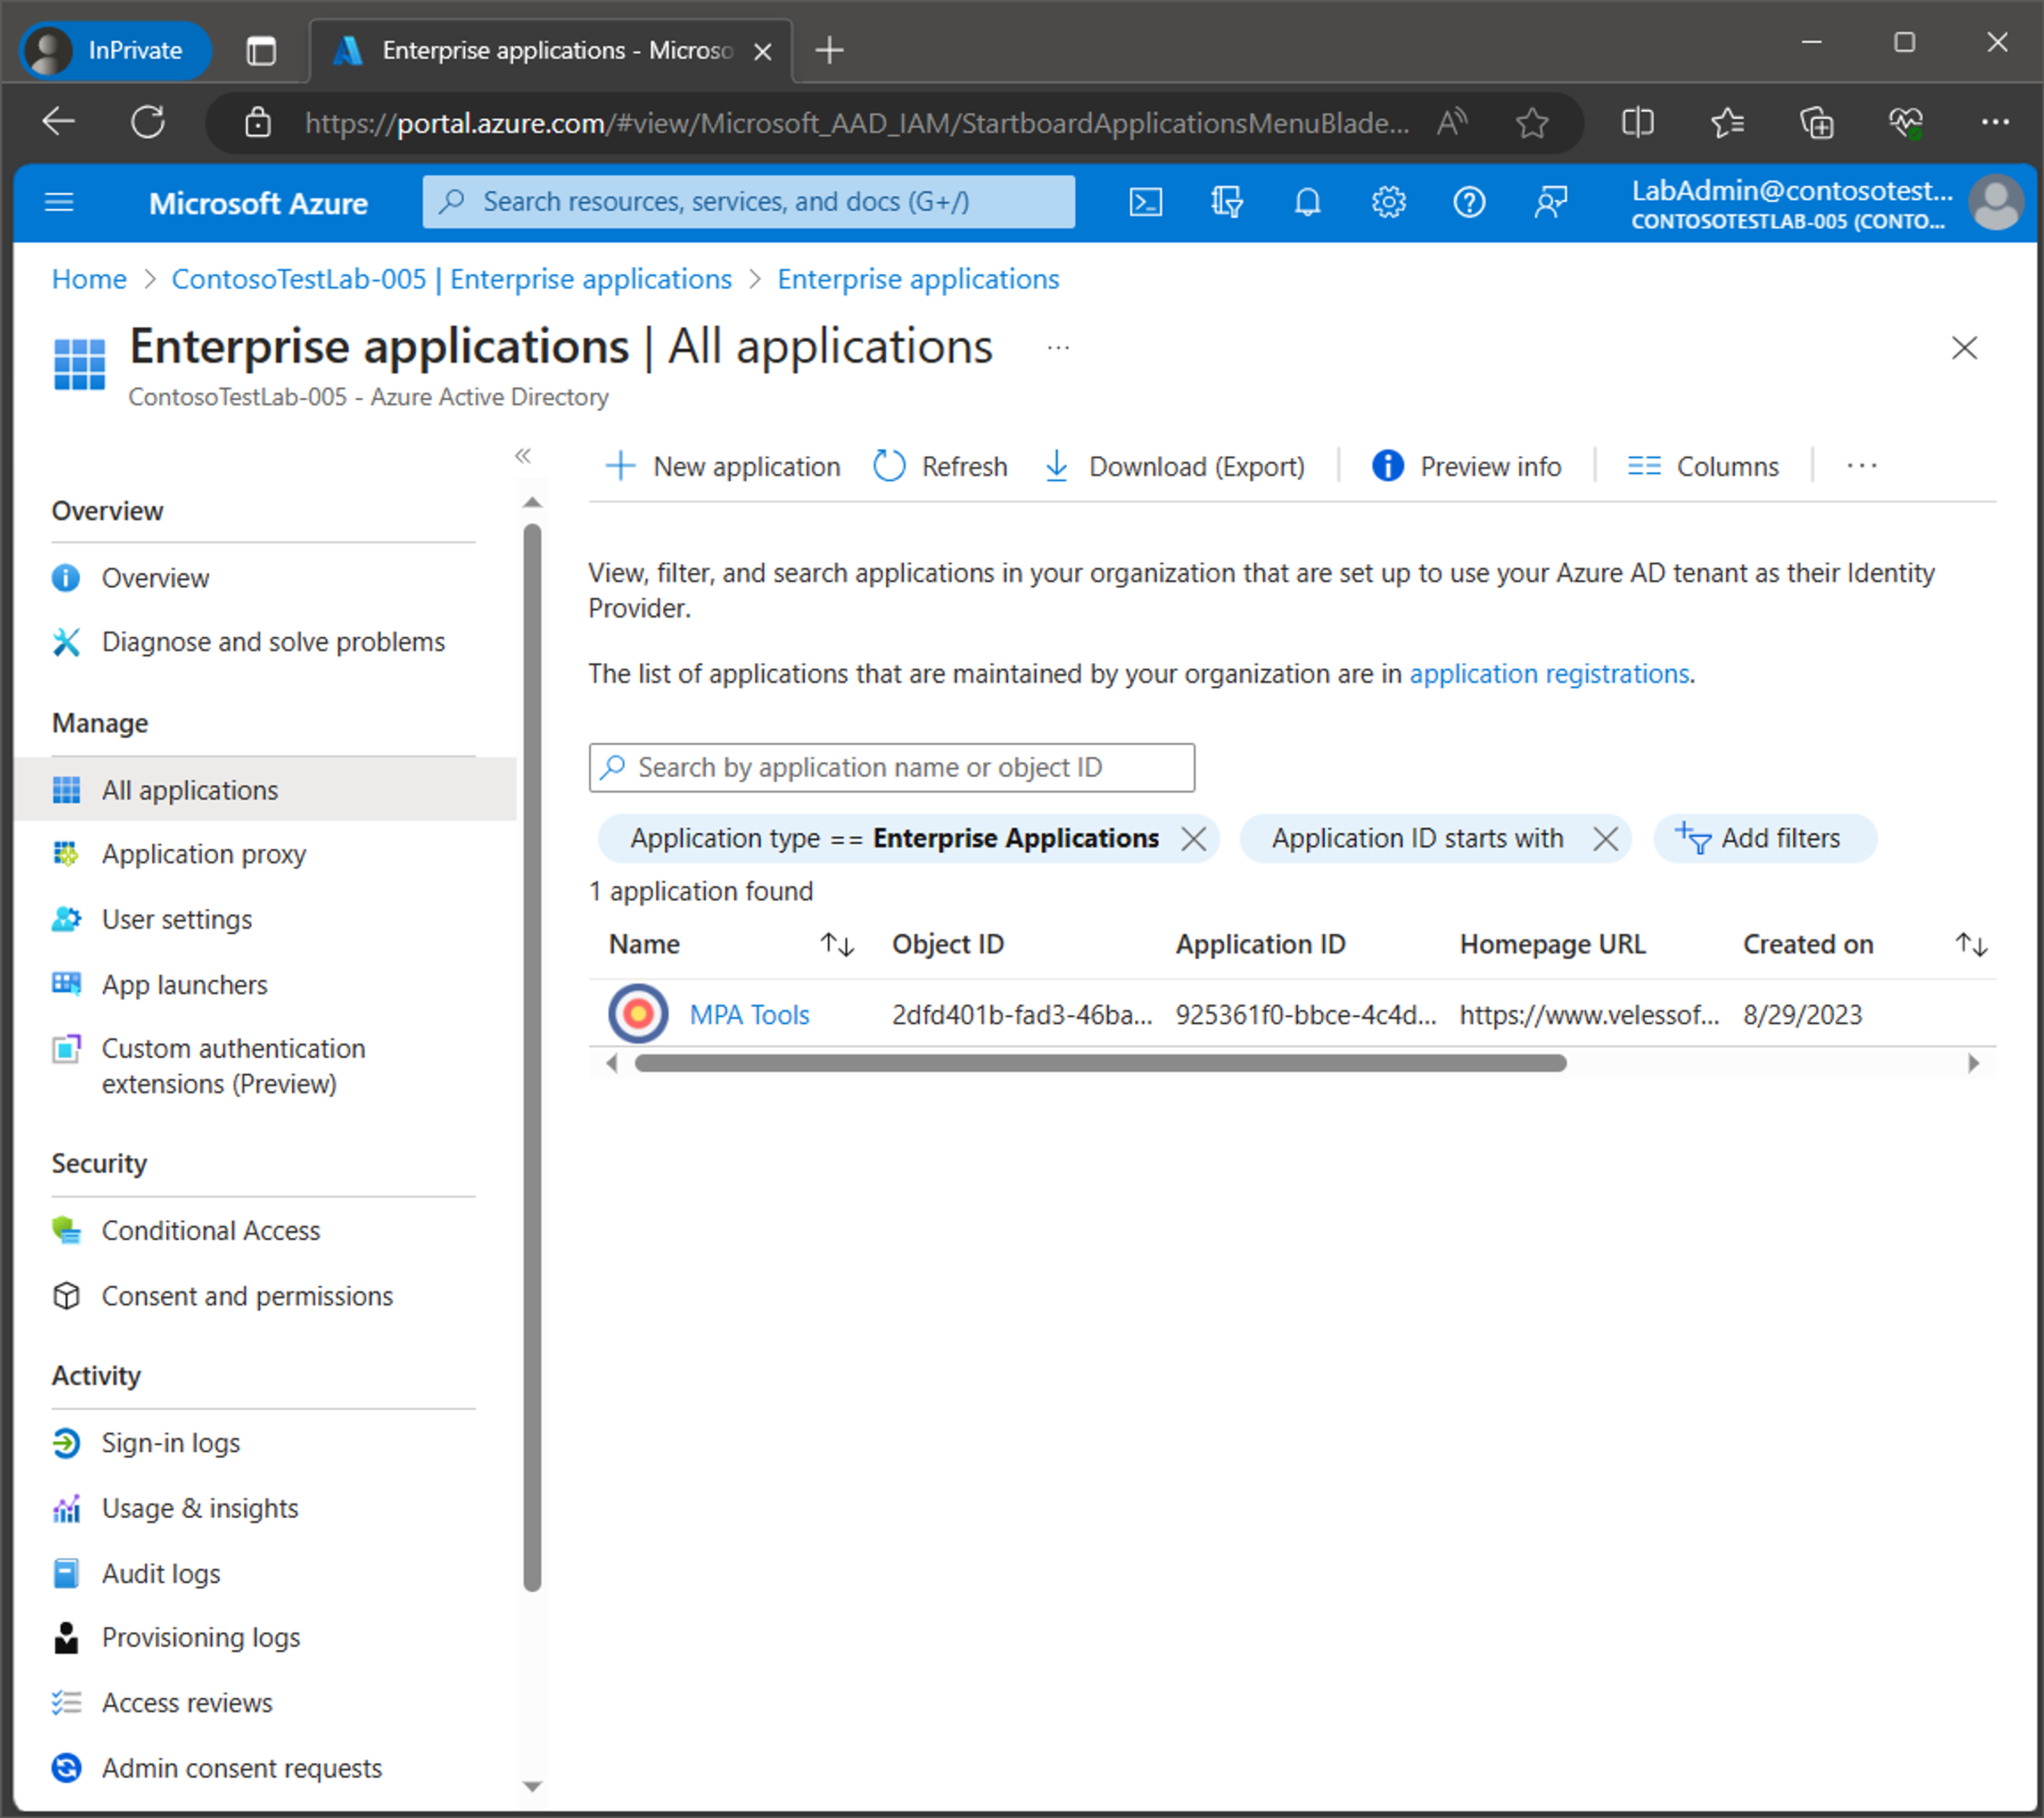Image resolution: width=2044 pixels, height=1818 pixels.
Task: Open the Help question mark icon
Action: pos(1469,203)
